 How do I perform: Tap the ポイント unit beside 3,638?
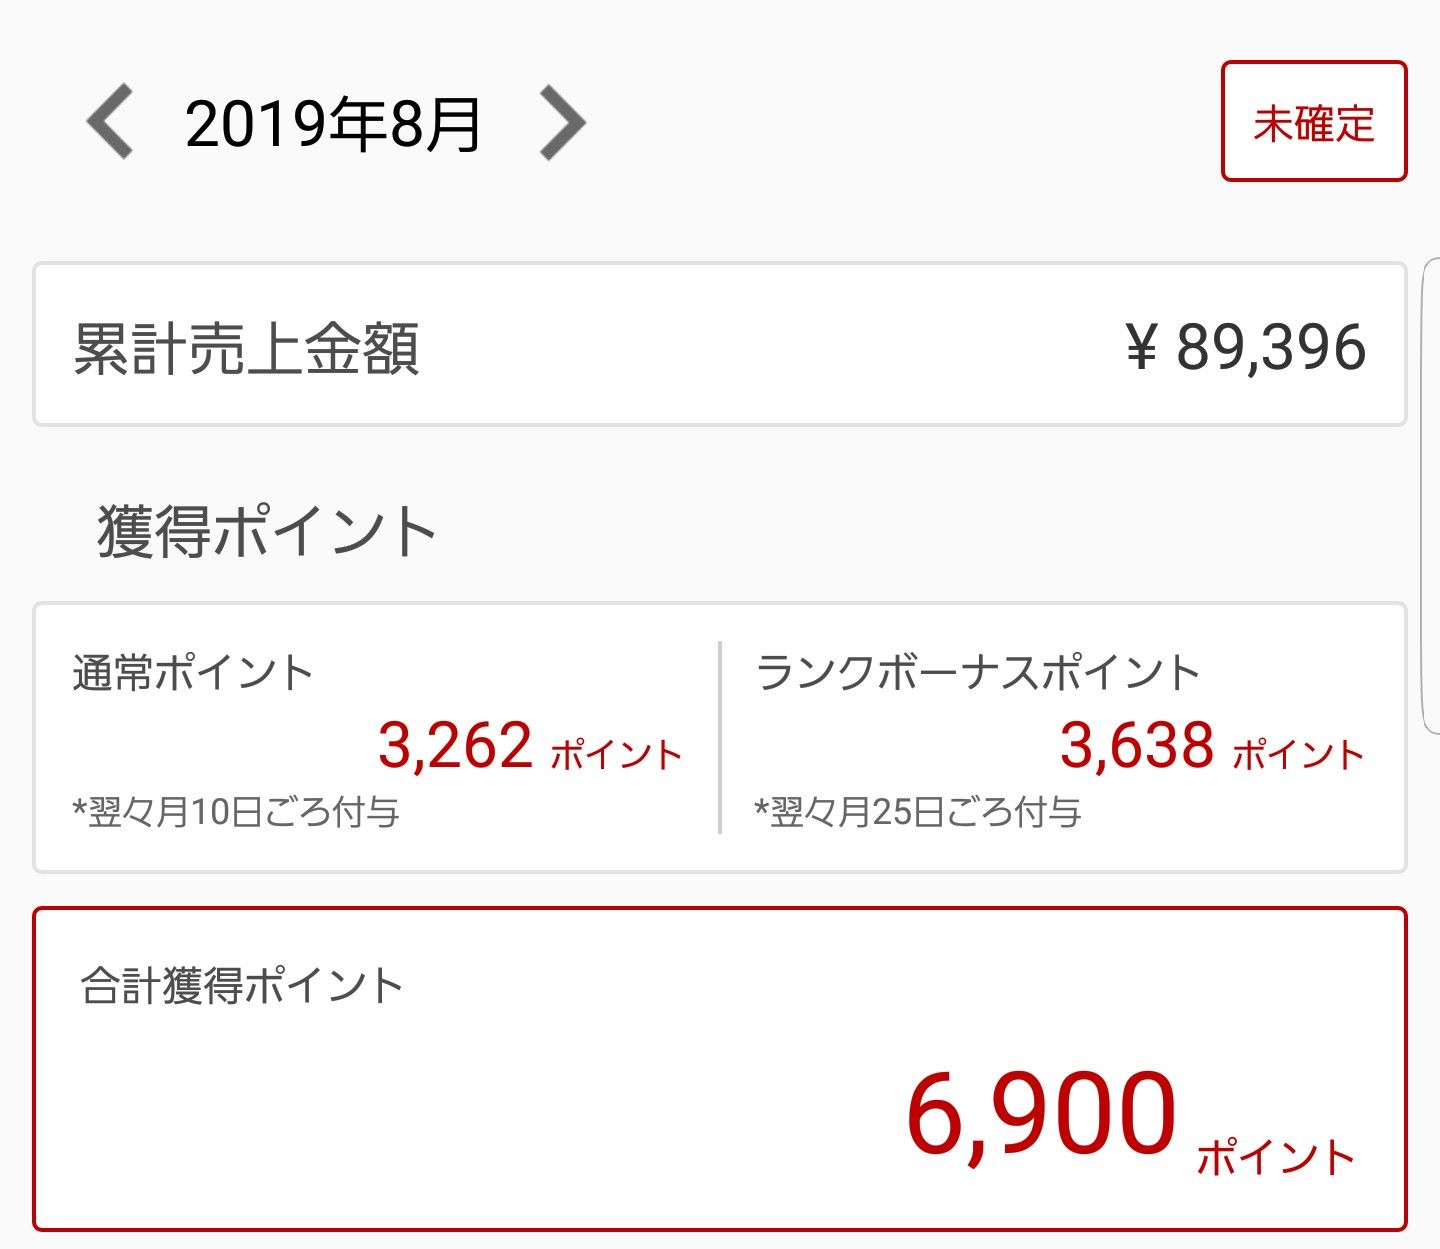(x=1298, y=754)
